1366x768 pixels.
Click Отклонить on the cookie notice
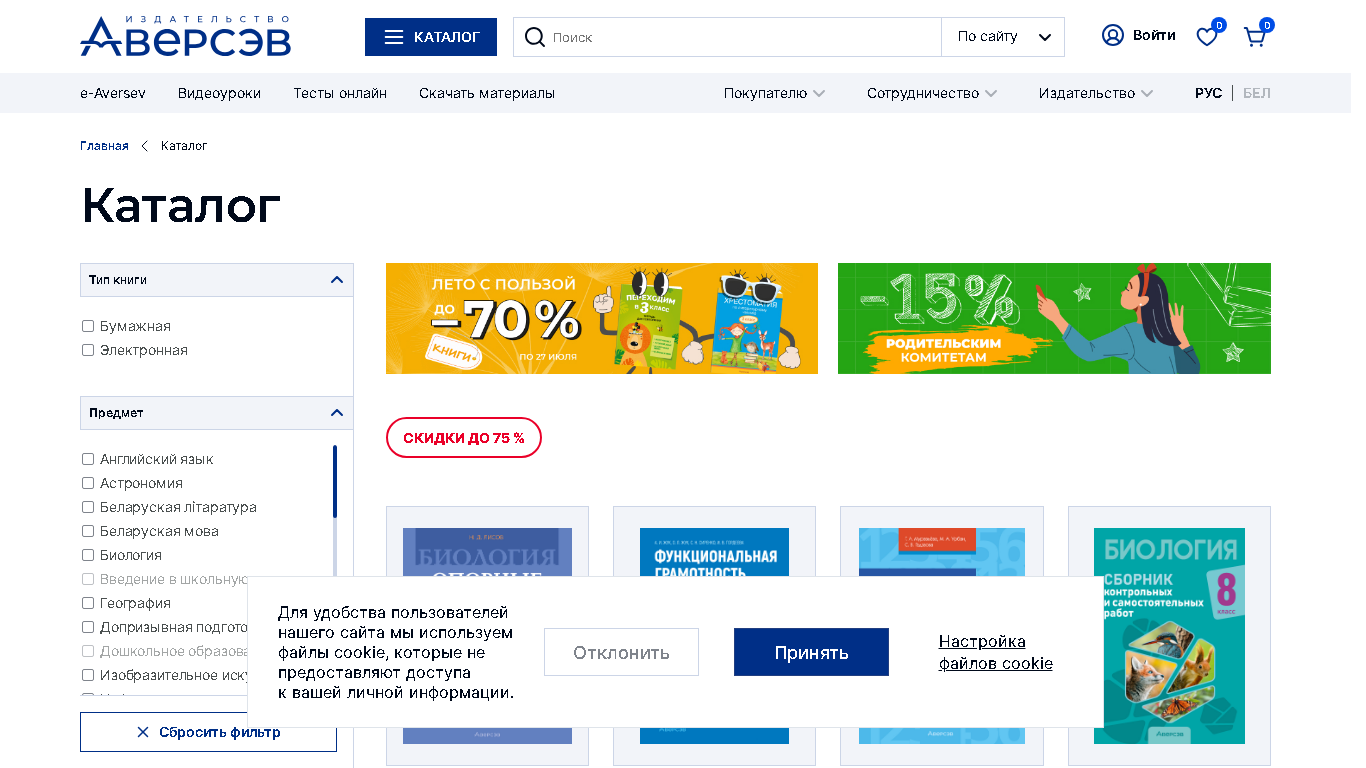click(621, 652)
